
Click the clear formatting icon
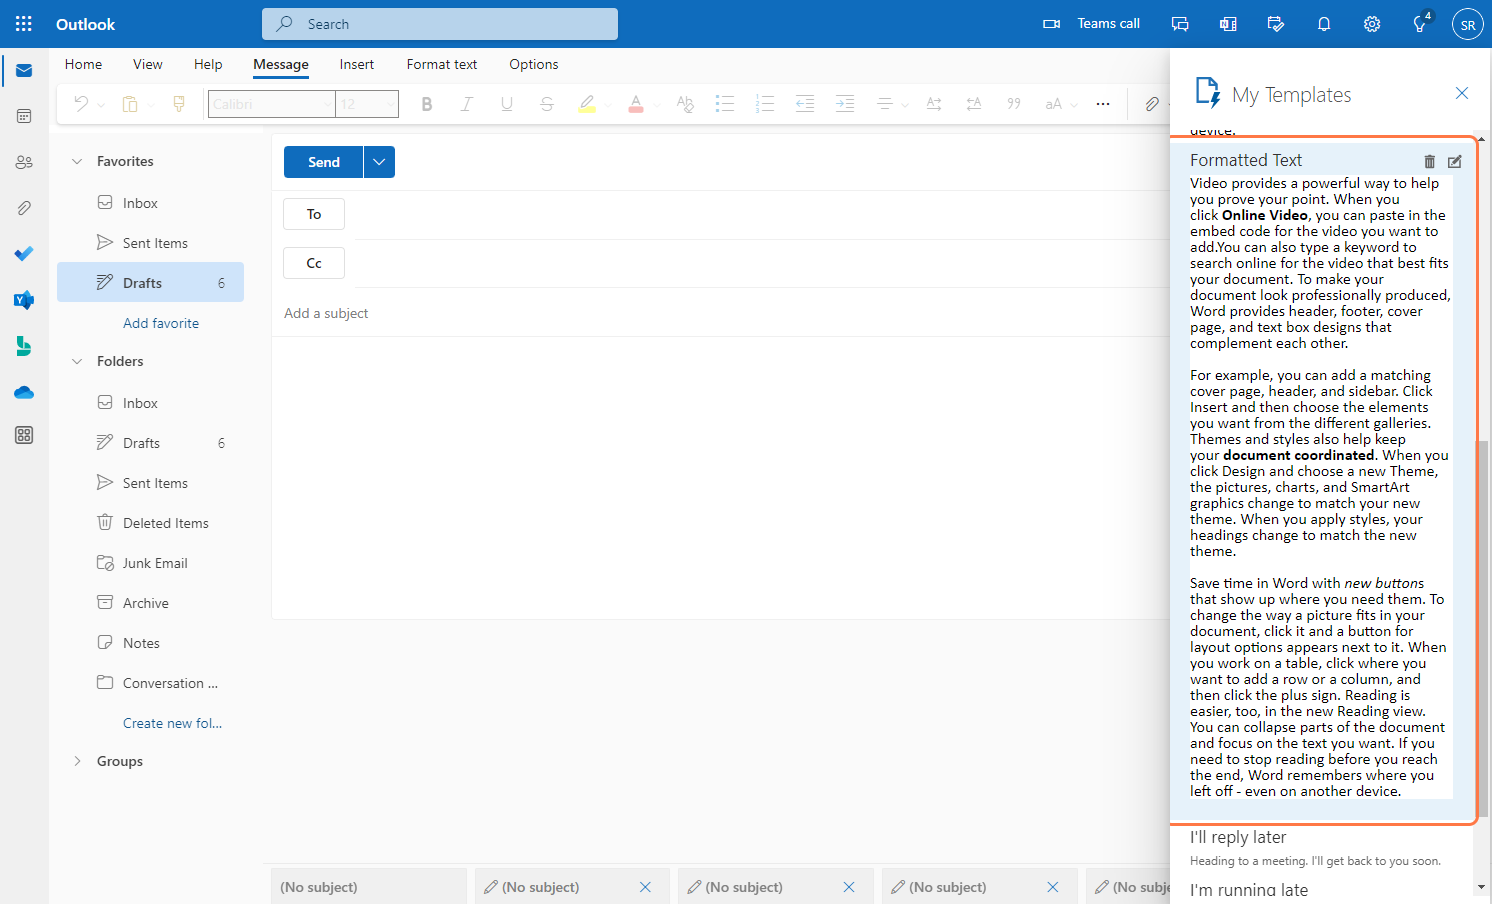[685, 104]
